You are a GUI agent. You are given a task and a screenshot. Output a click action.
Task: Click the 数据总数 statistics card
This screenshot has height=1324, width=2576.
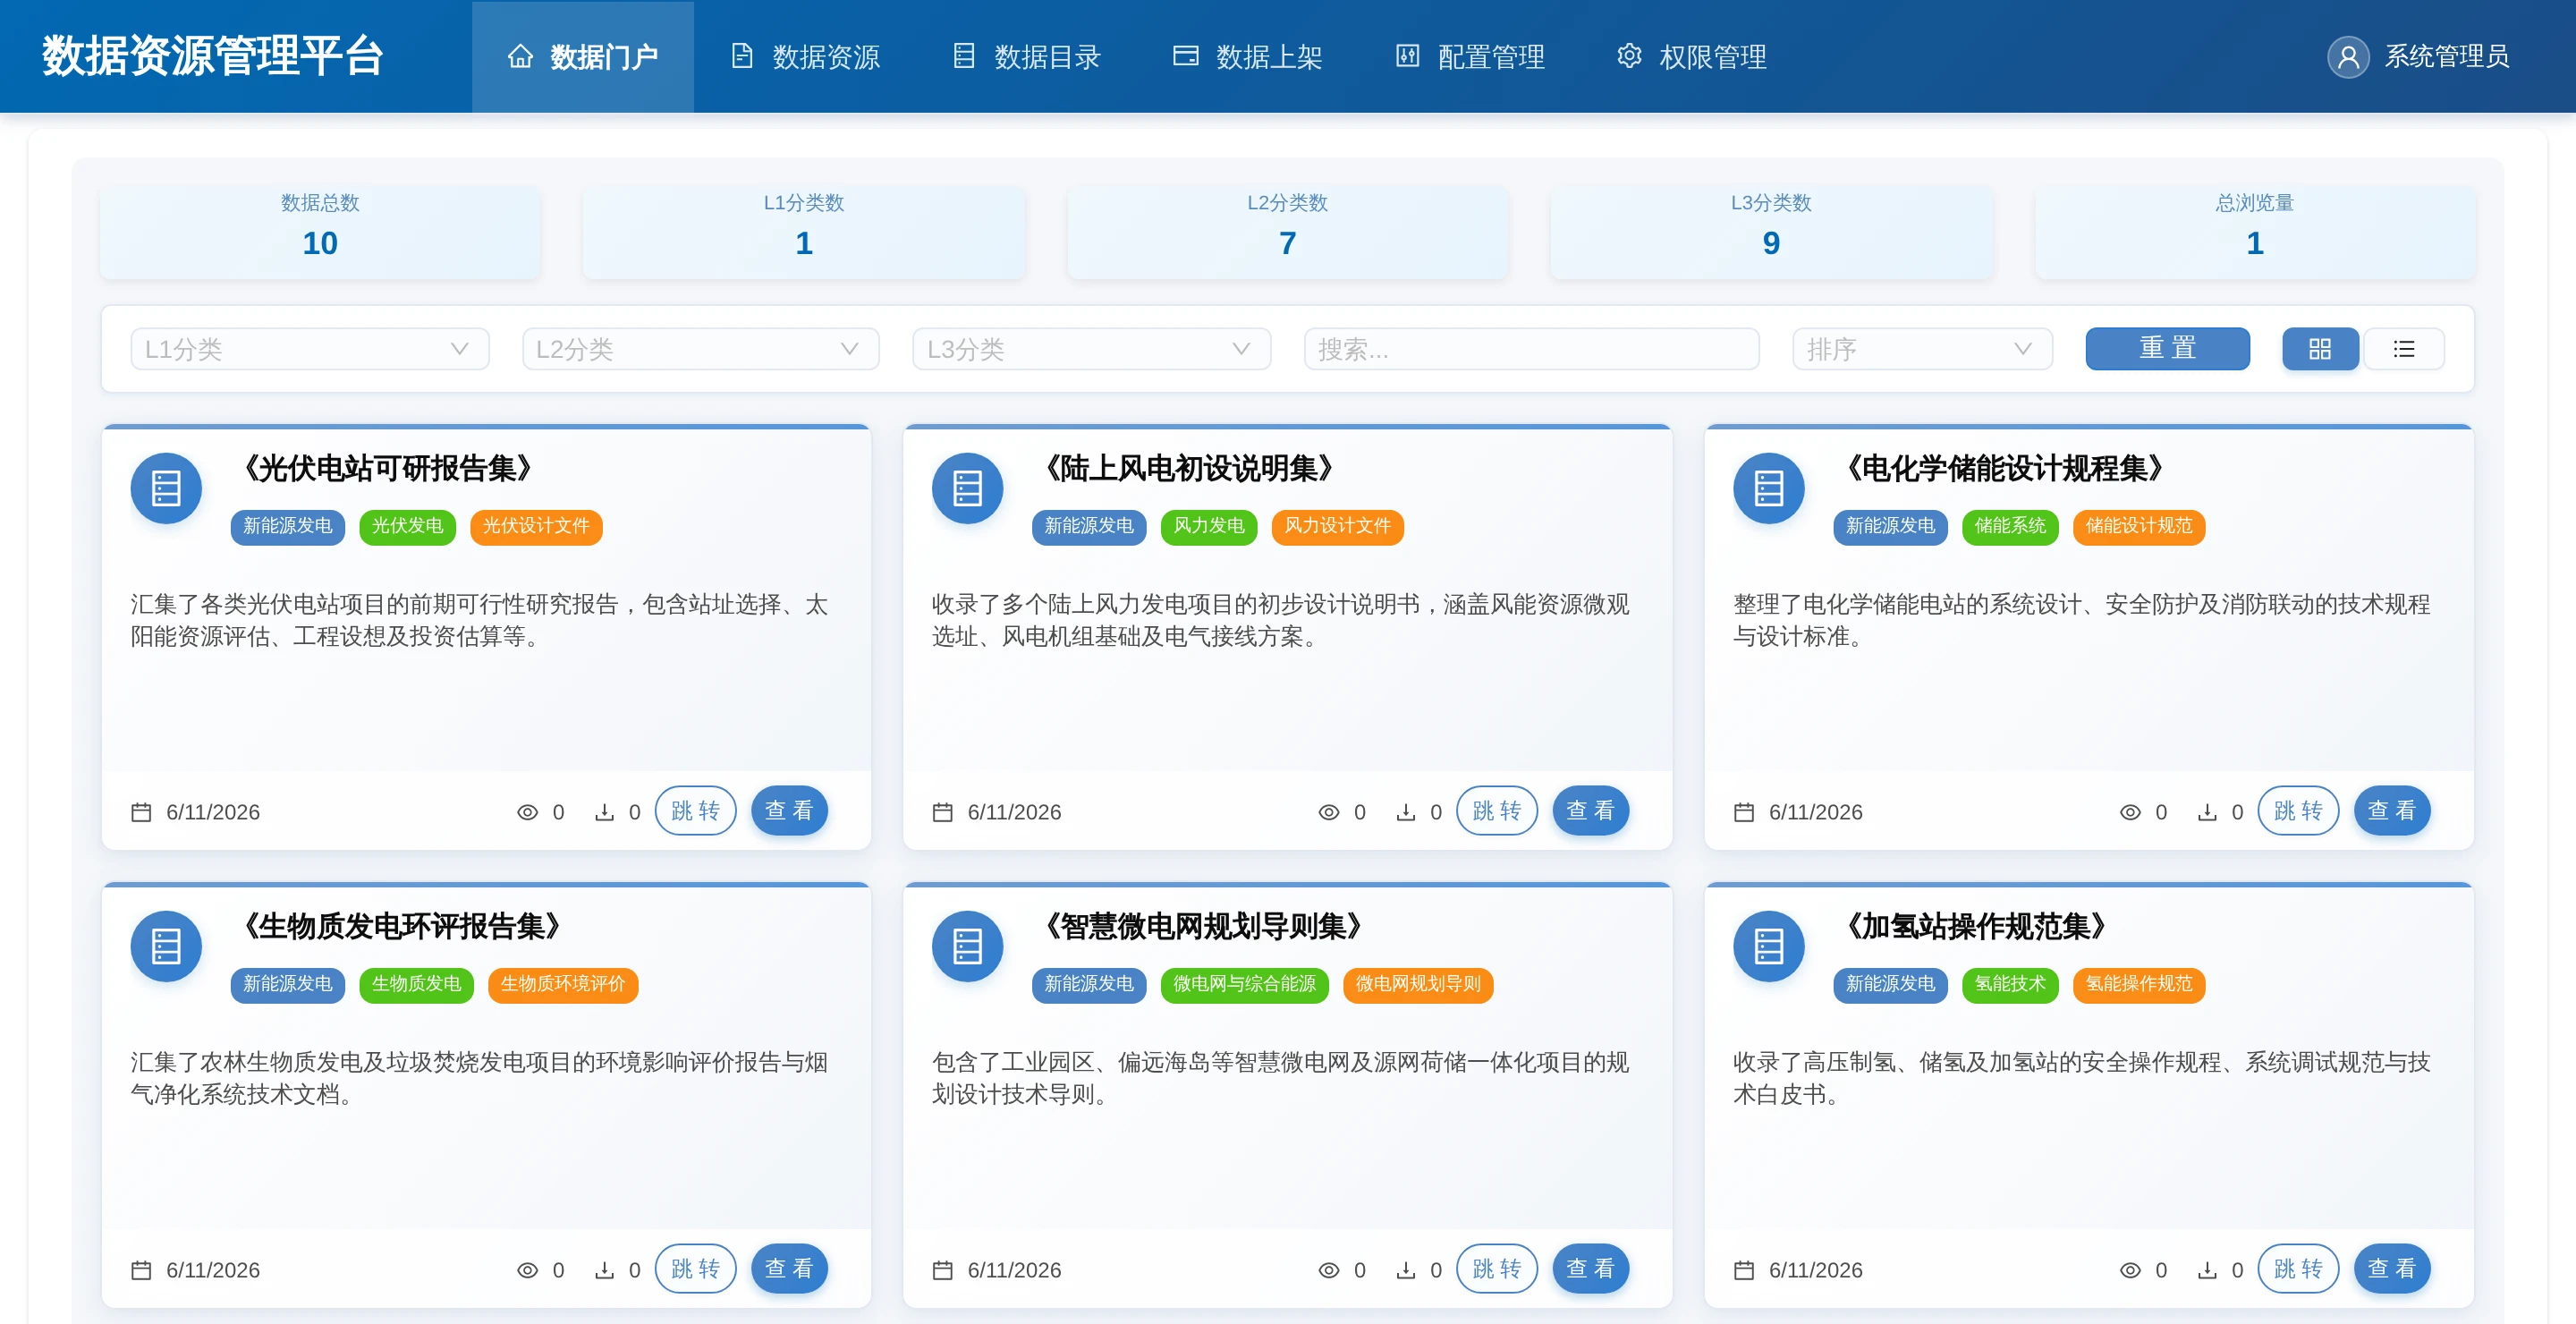point(320,231)
